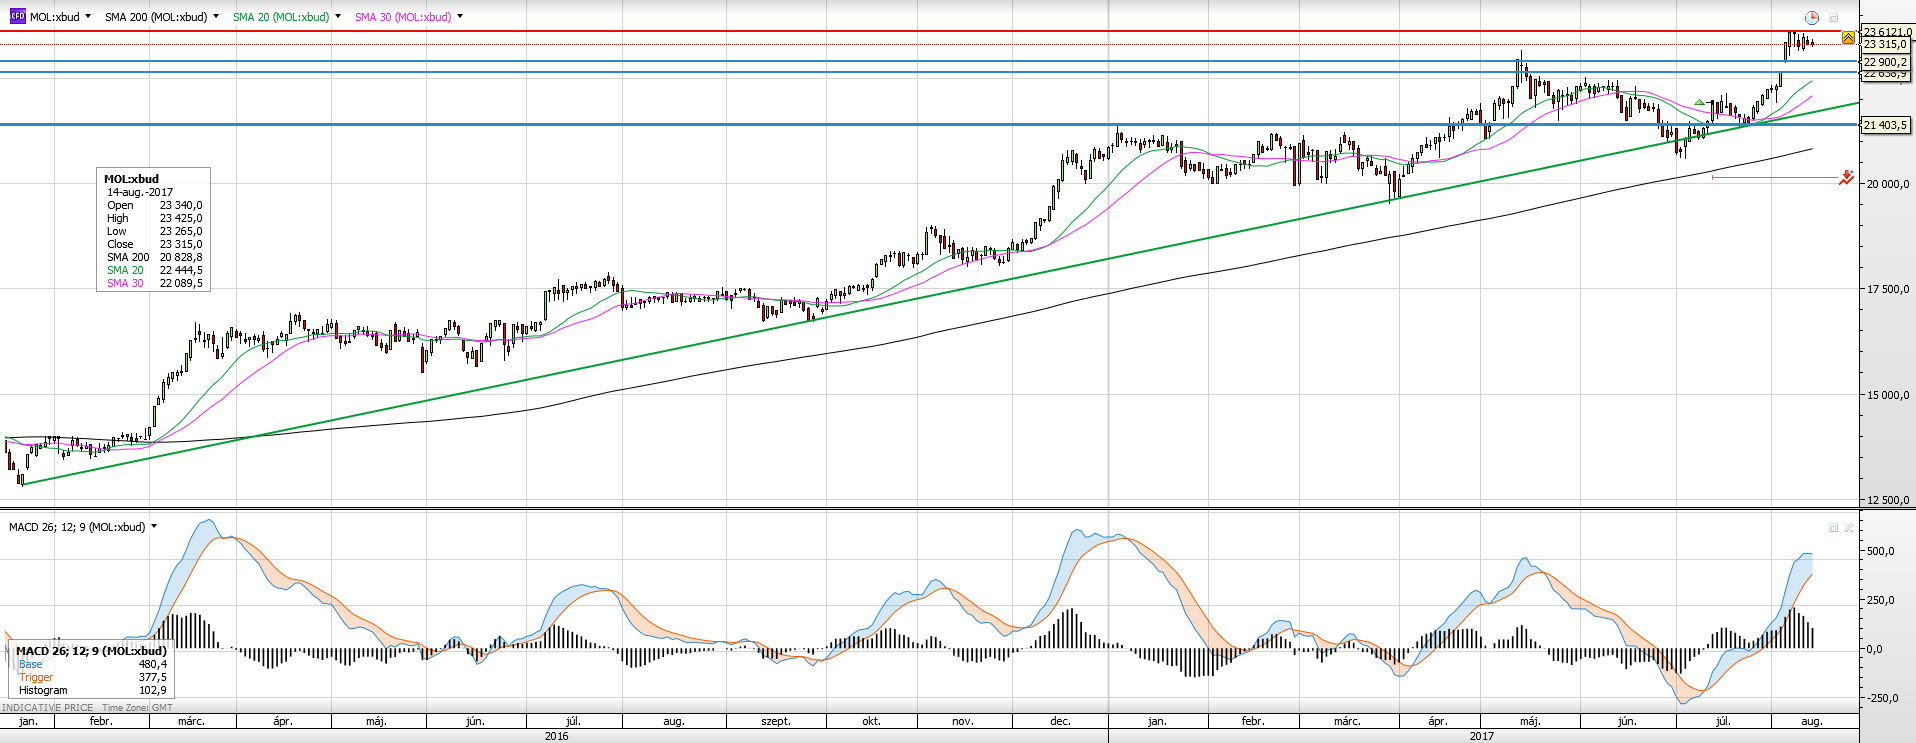Maximize the MACD indicator panel

coord(1833,527)
